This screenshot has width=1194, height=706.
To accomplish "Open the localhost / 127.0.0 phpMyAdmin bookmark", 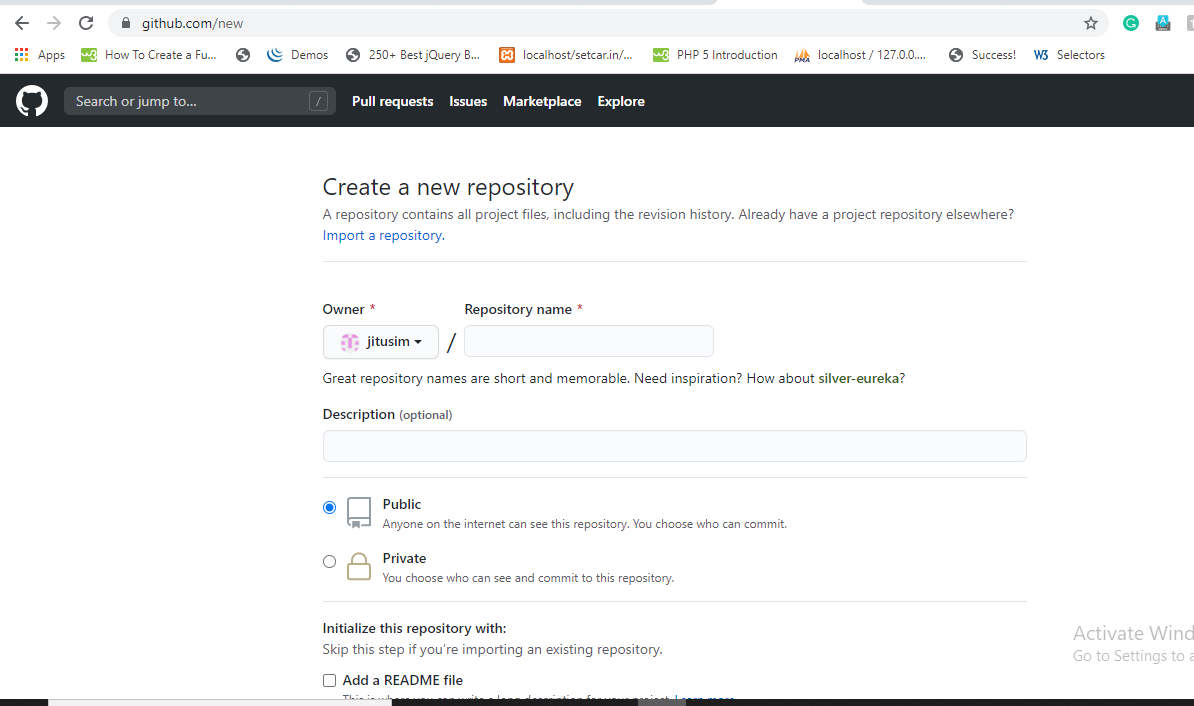I will (860, 55).
